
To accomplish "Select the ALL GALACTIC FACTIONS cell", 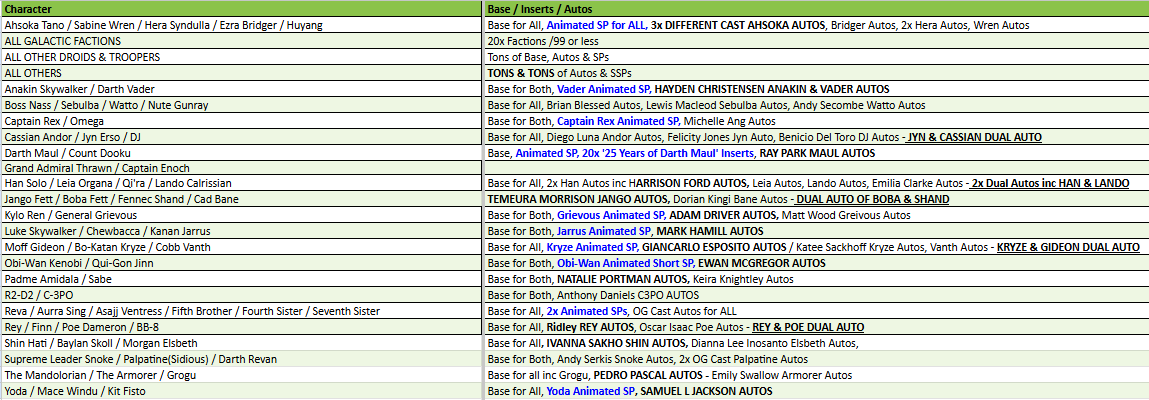I will click(x=240, y=41).
